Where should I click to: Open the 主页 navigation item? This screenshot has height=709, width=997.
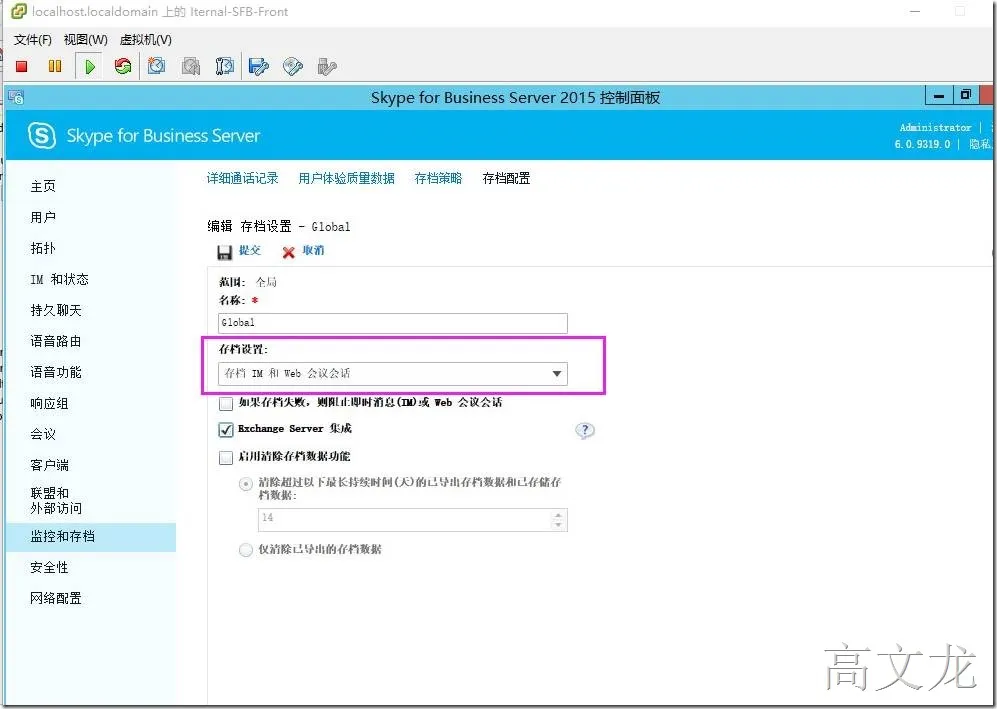43,186
